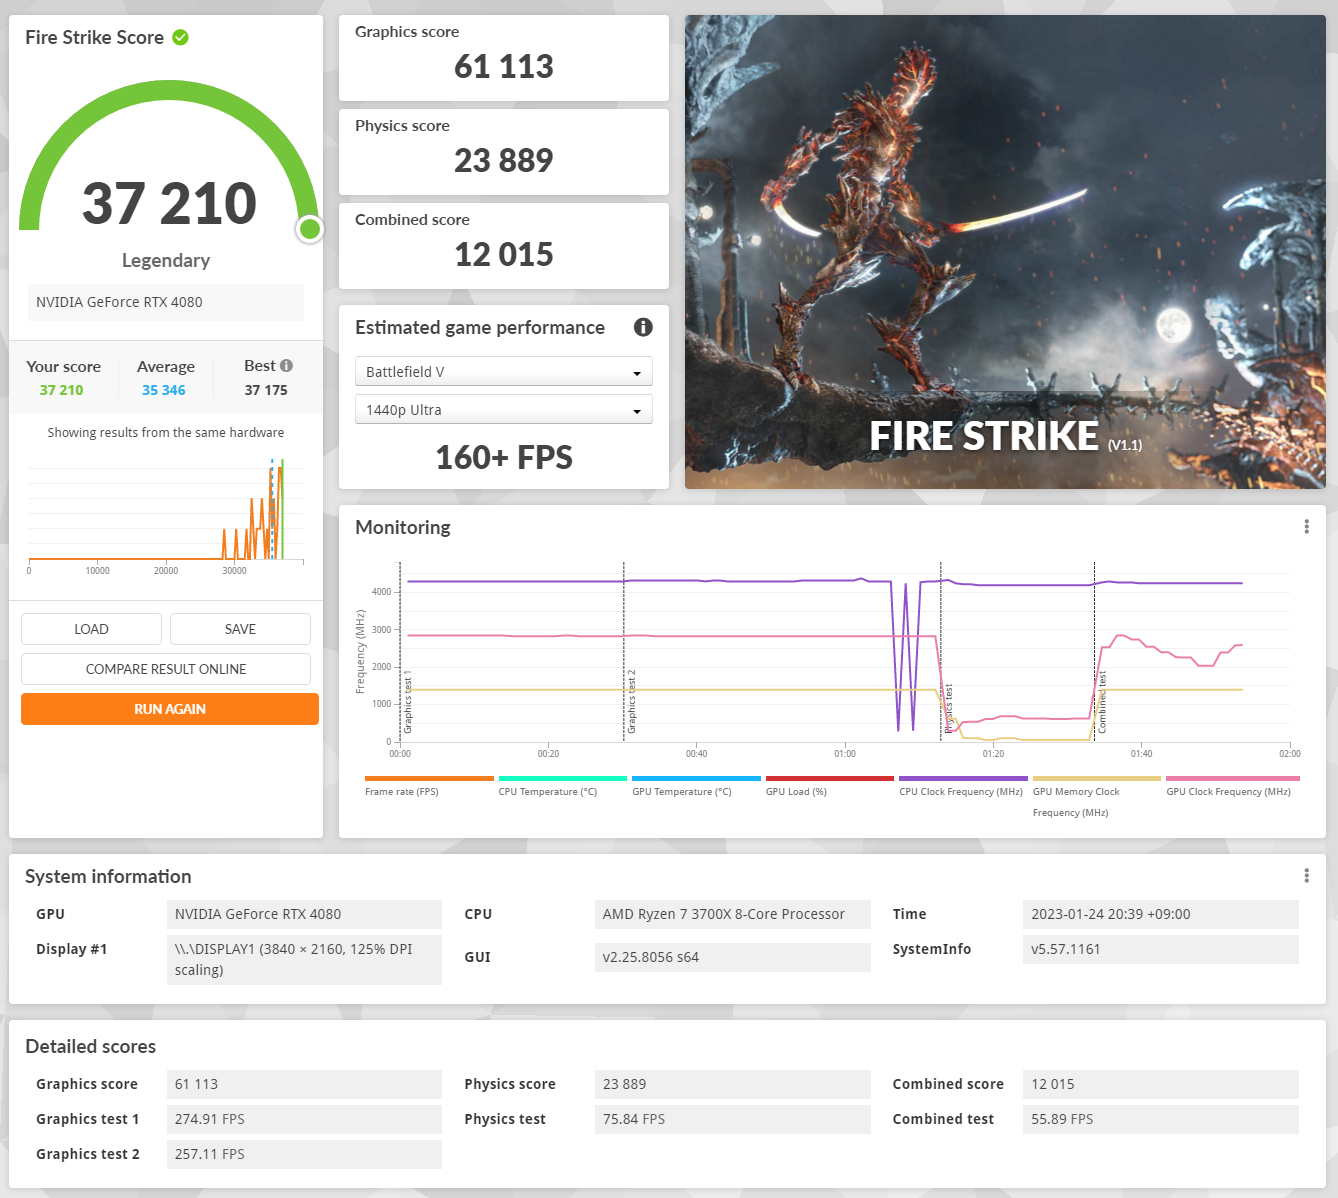The image size is (1338, 1198).
Task: Click the GPU value in System information
Action: 304,914
